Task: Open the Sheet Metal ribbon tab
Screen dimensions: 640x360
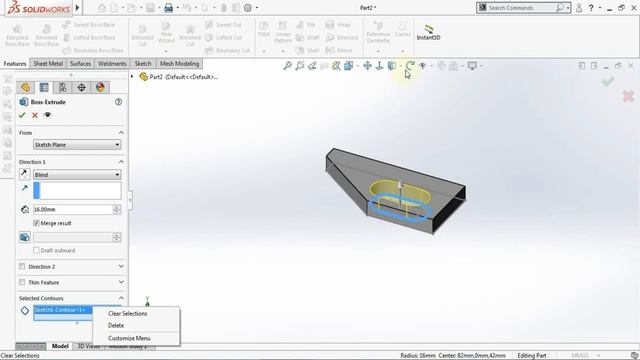Action: click(48, 64)
